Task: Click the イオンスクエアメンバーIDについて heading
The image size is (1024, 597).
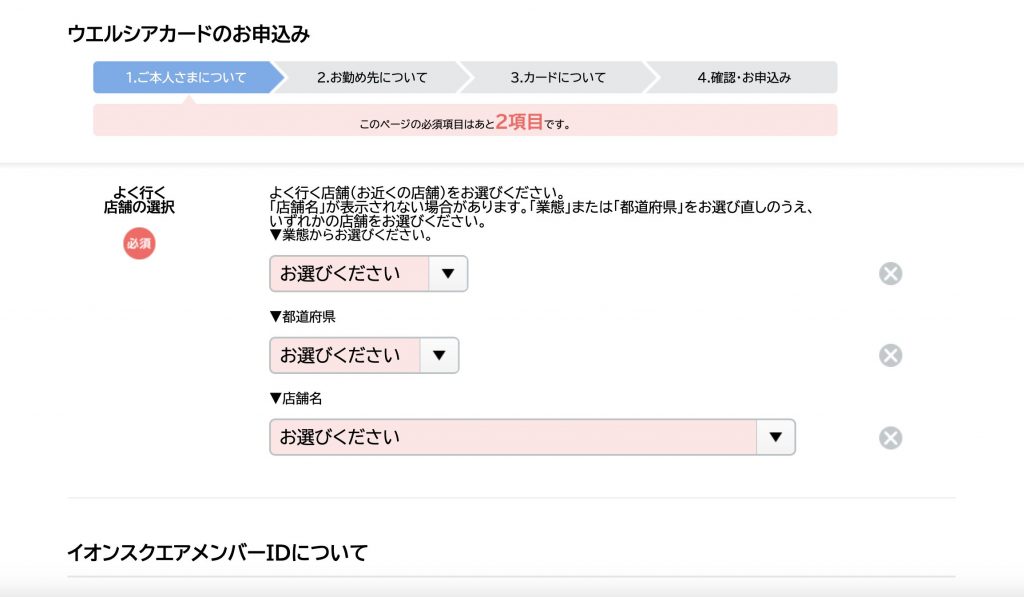Action: tap(217, 553)
